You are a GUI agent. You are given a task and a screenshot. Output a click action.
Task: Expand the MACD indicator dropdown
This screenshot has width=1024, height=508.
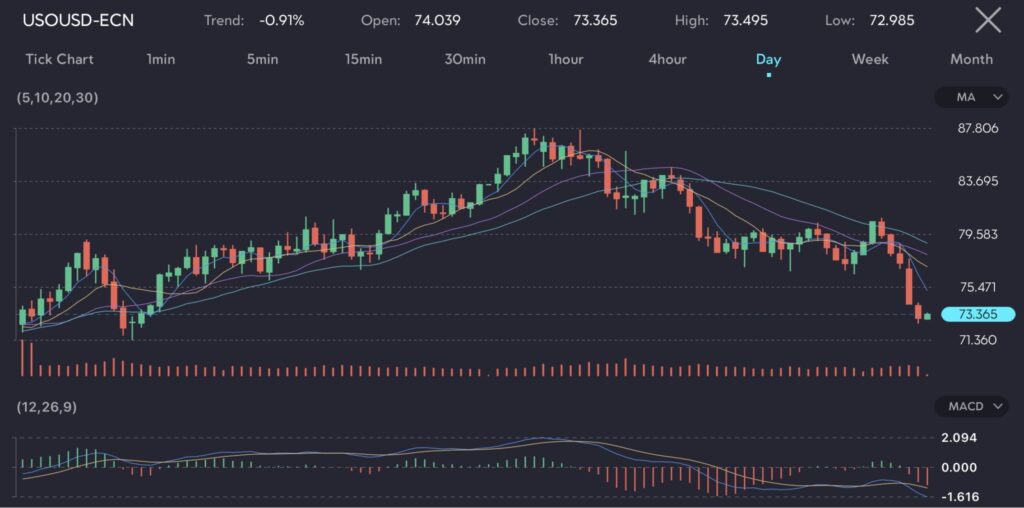971,406
